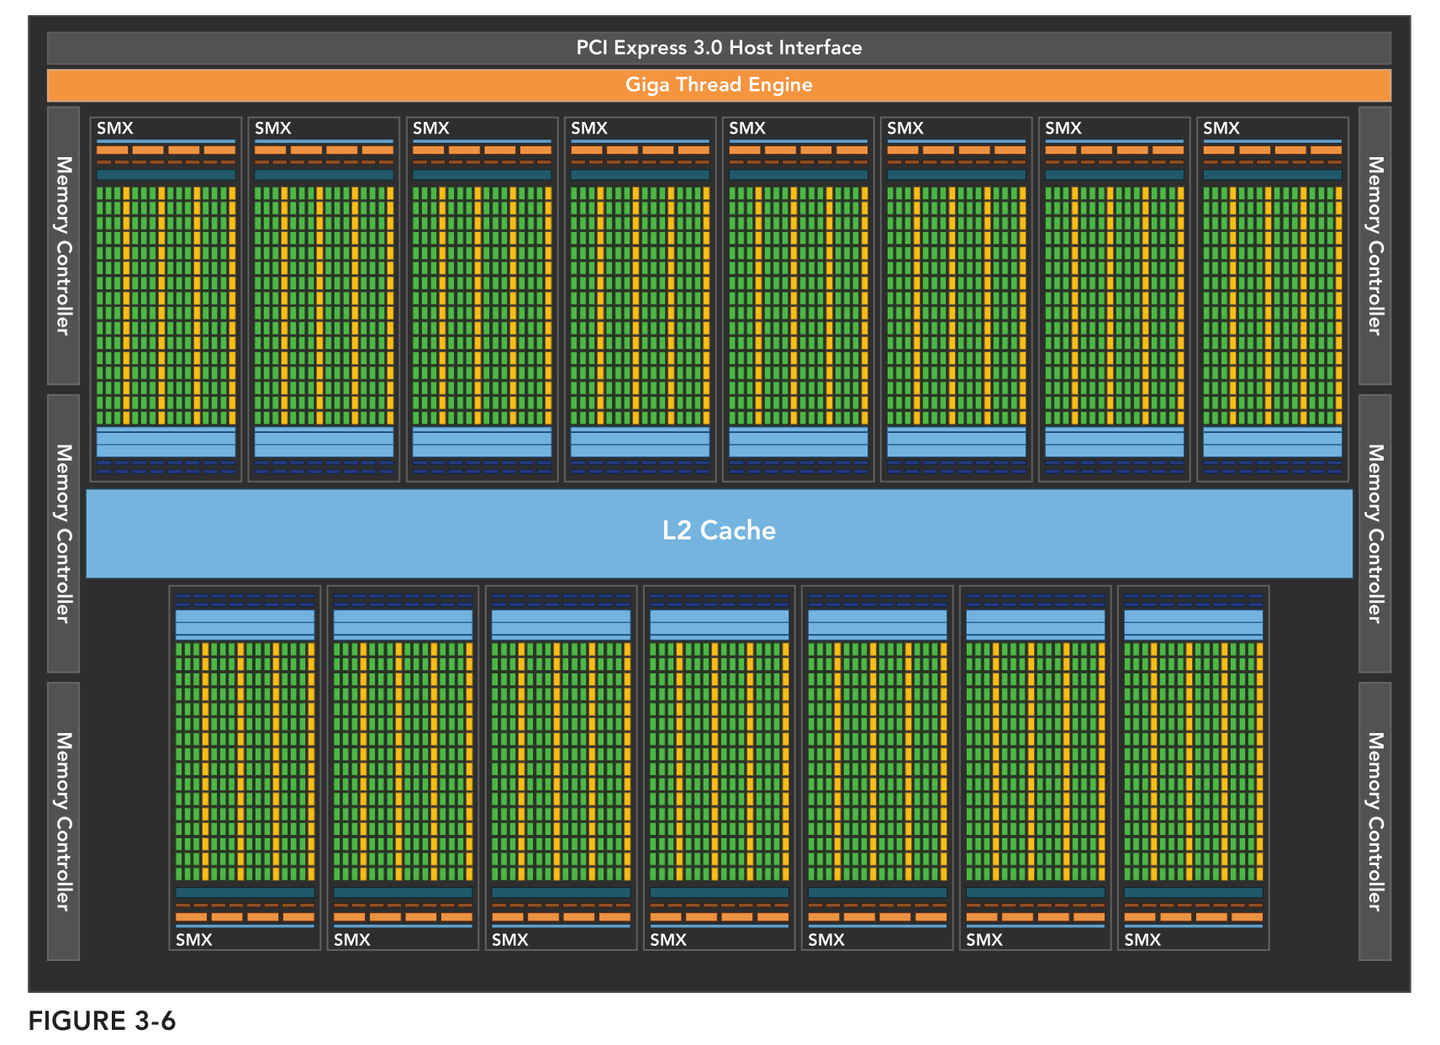Click the PCI Express 3.0 Host Interface bar
Viewport: 1440px width, 1045px height.
tap(720, 47)
